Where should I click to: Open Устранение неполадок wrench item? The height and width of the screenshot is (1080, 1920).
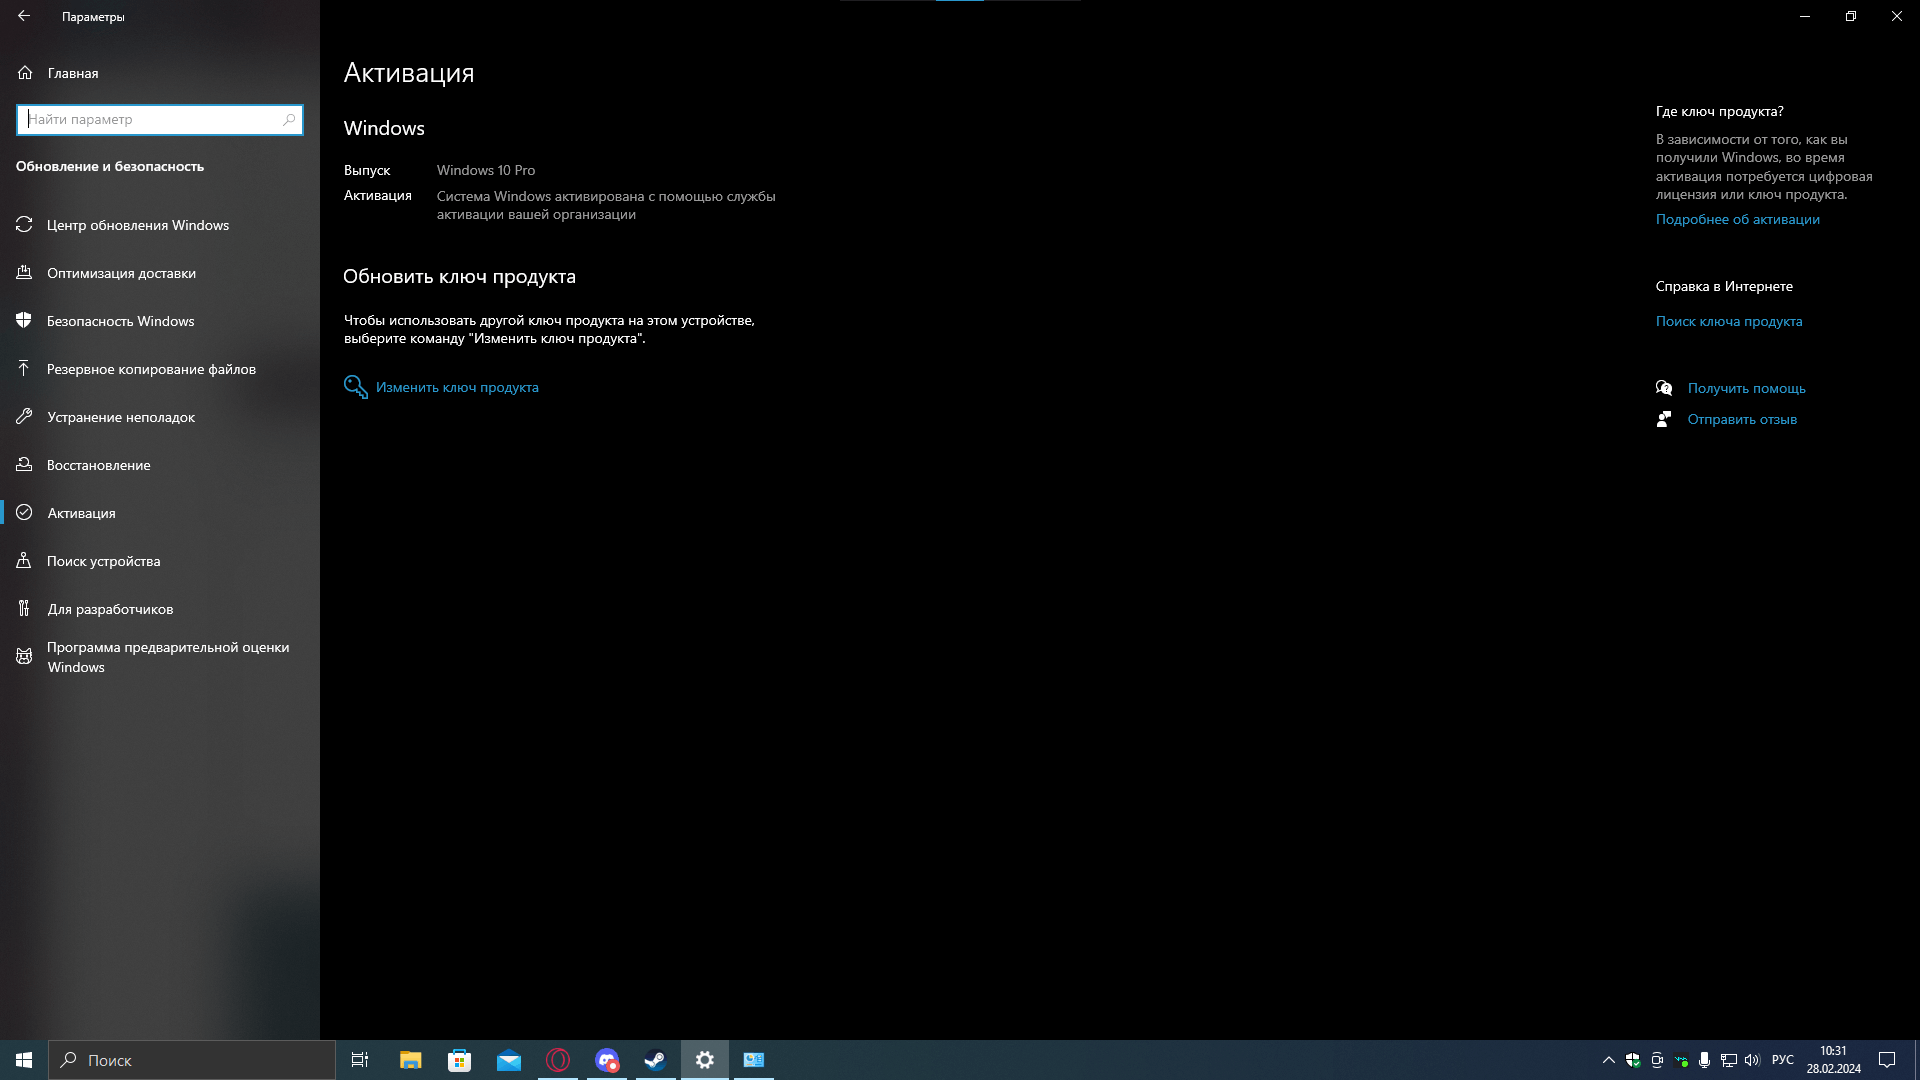click(120, 417)
